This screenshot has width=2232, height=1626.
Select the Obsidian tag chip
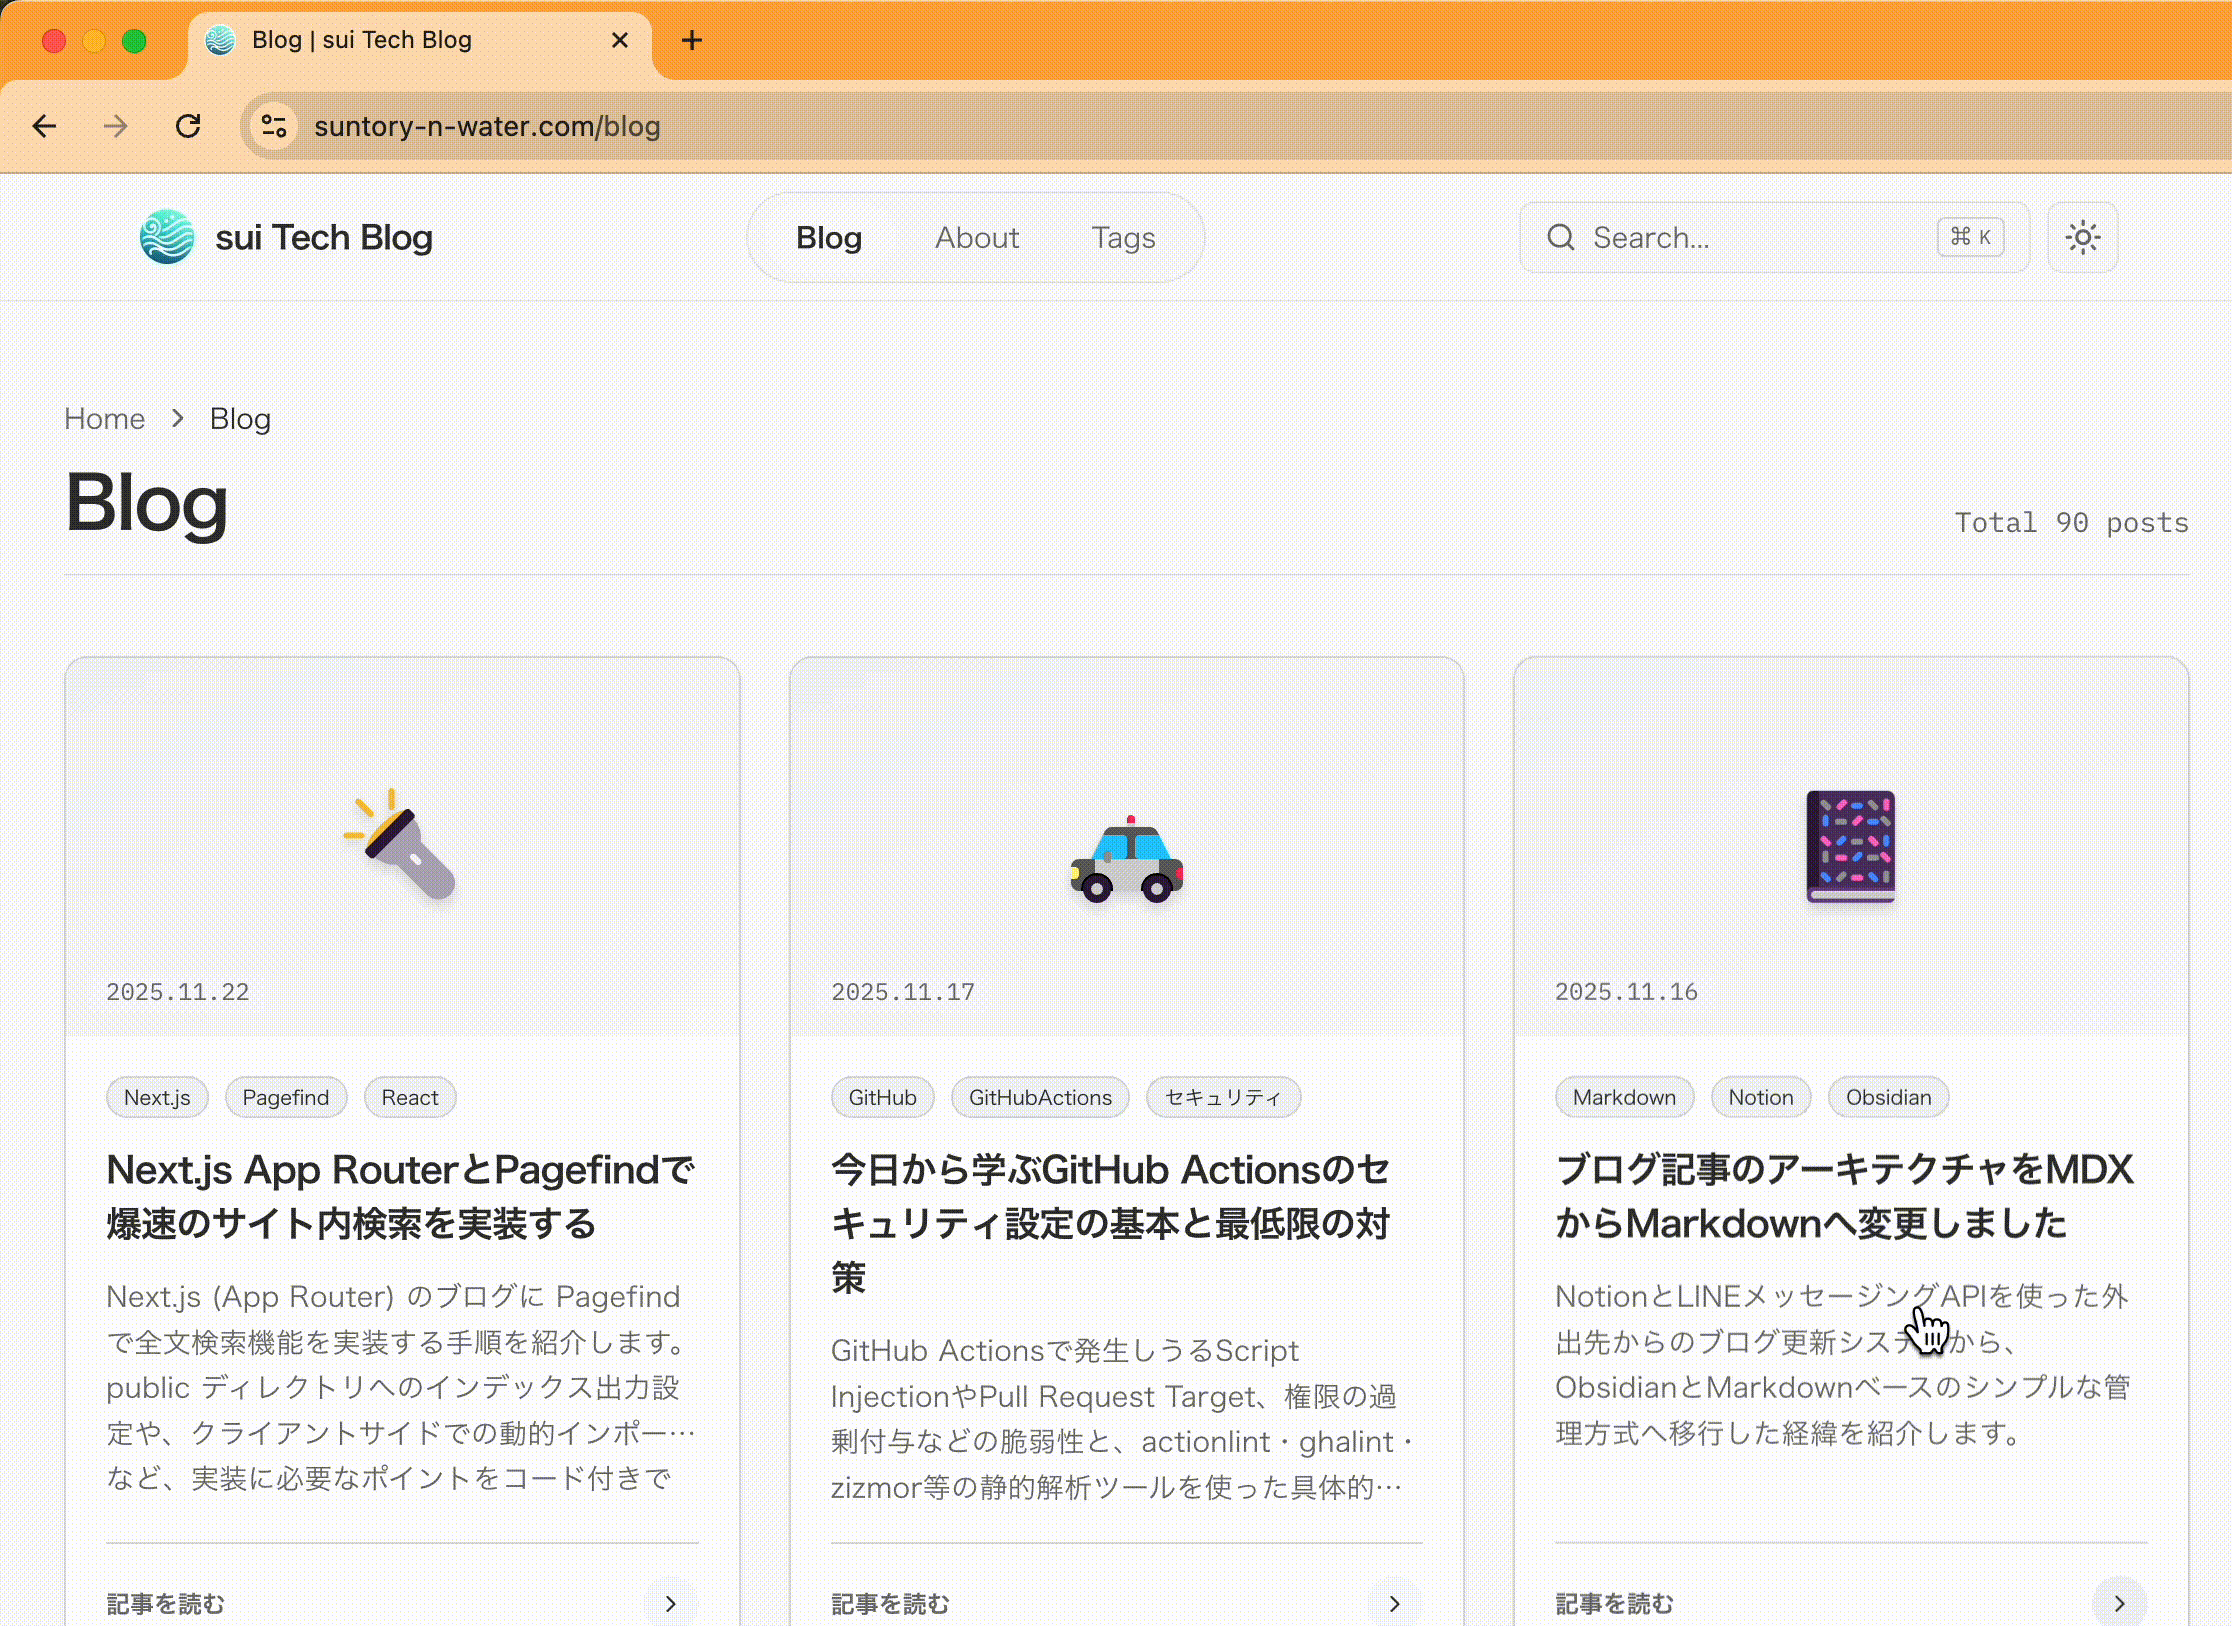coord(1887,1097)
